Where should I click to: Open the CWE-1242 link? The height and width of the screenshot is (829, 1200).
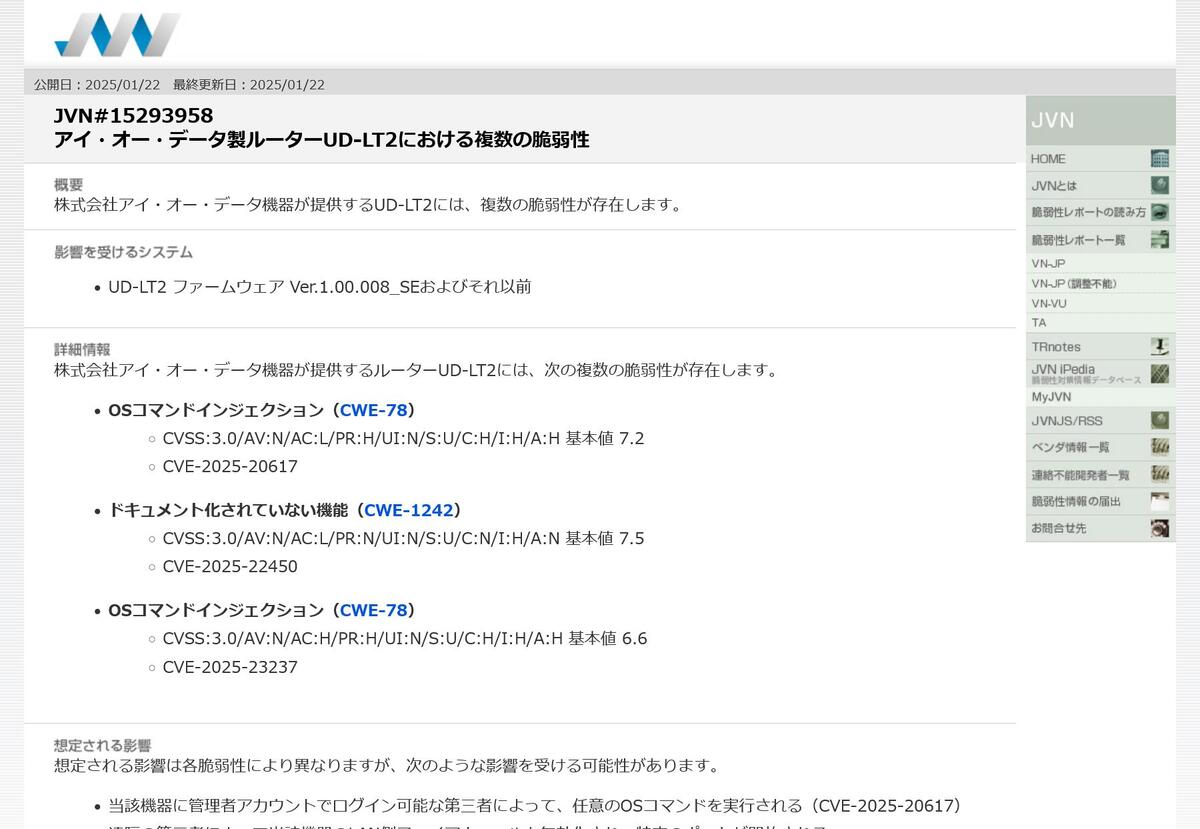point(409,510)
